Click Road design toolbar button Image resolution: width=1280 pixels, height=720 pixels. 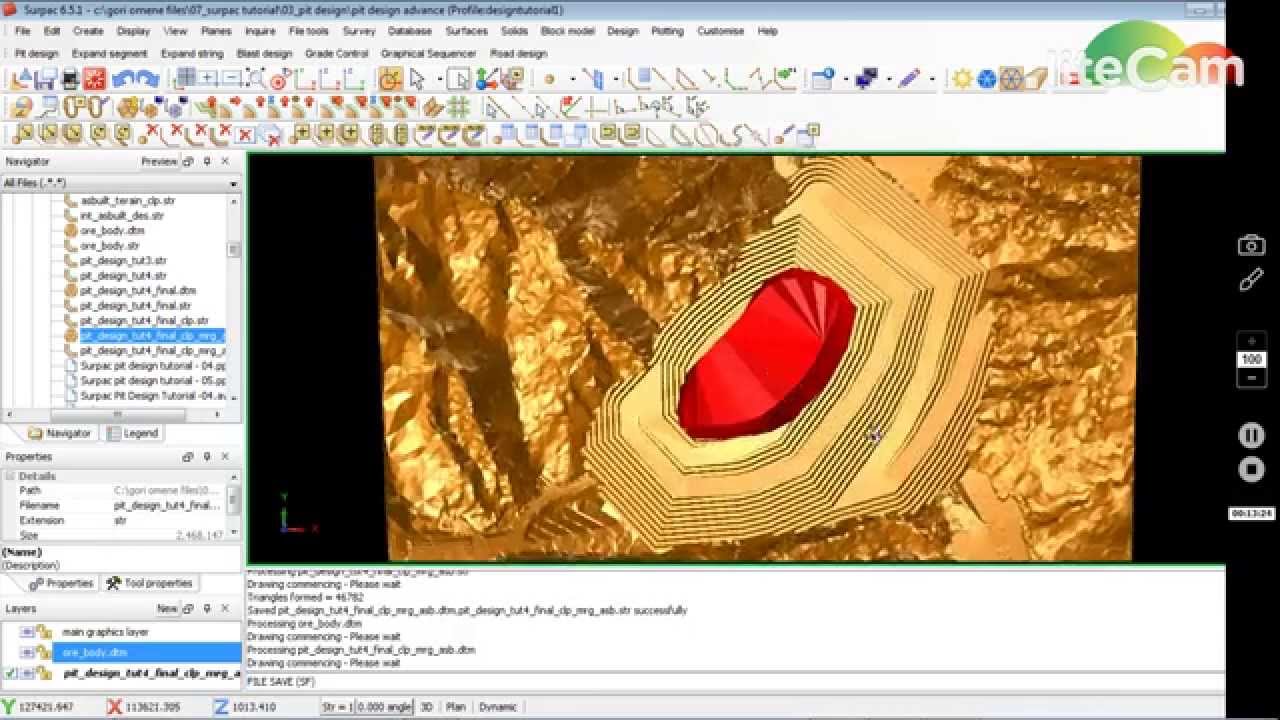point(519,53)
